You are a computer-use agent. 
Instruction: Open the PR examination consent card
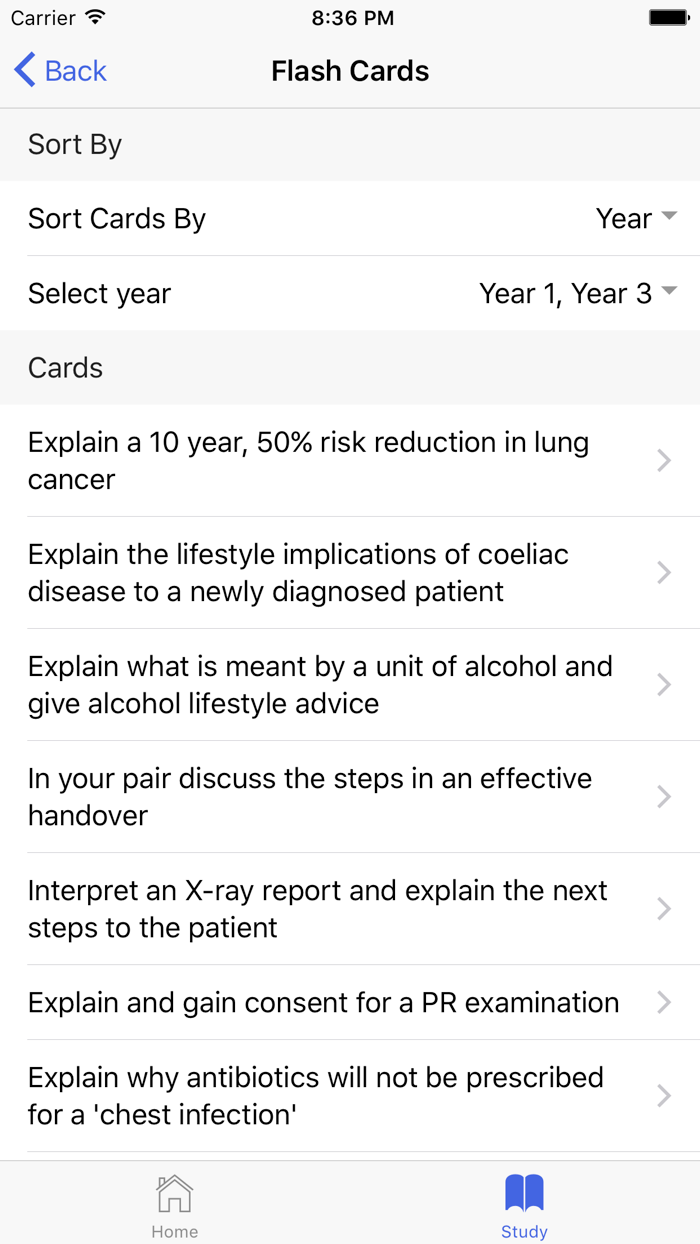(x=323, y=1002)
